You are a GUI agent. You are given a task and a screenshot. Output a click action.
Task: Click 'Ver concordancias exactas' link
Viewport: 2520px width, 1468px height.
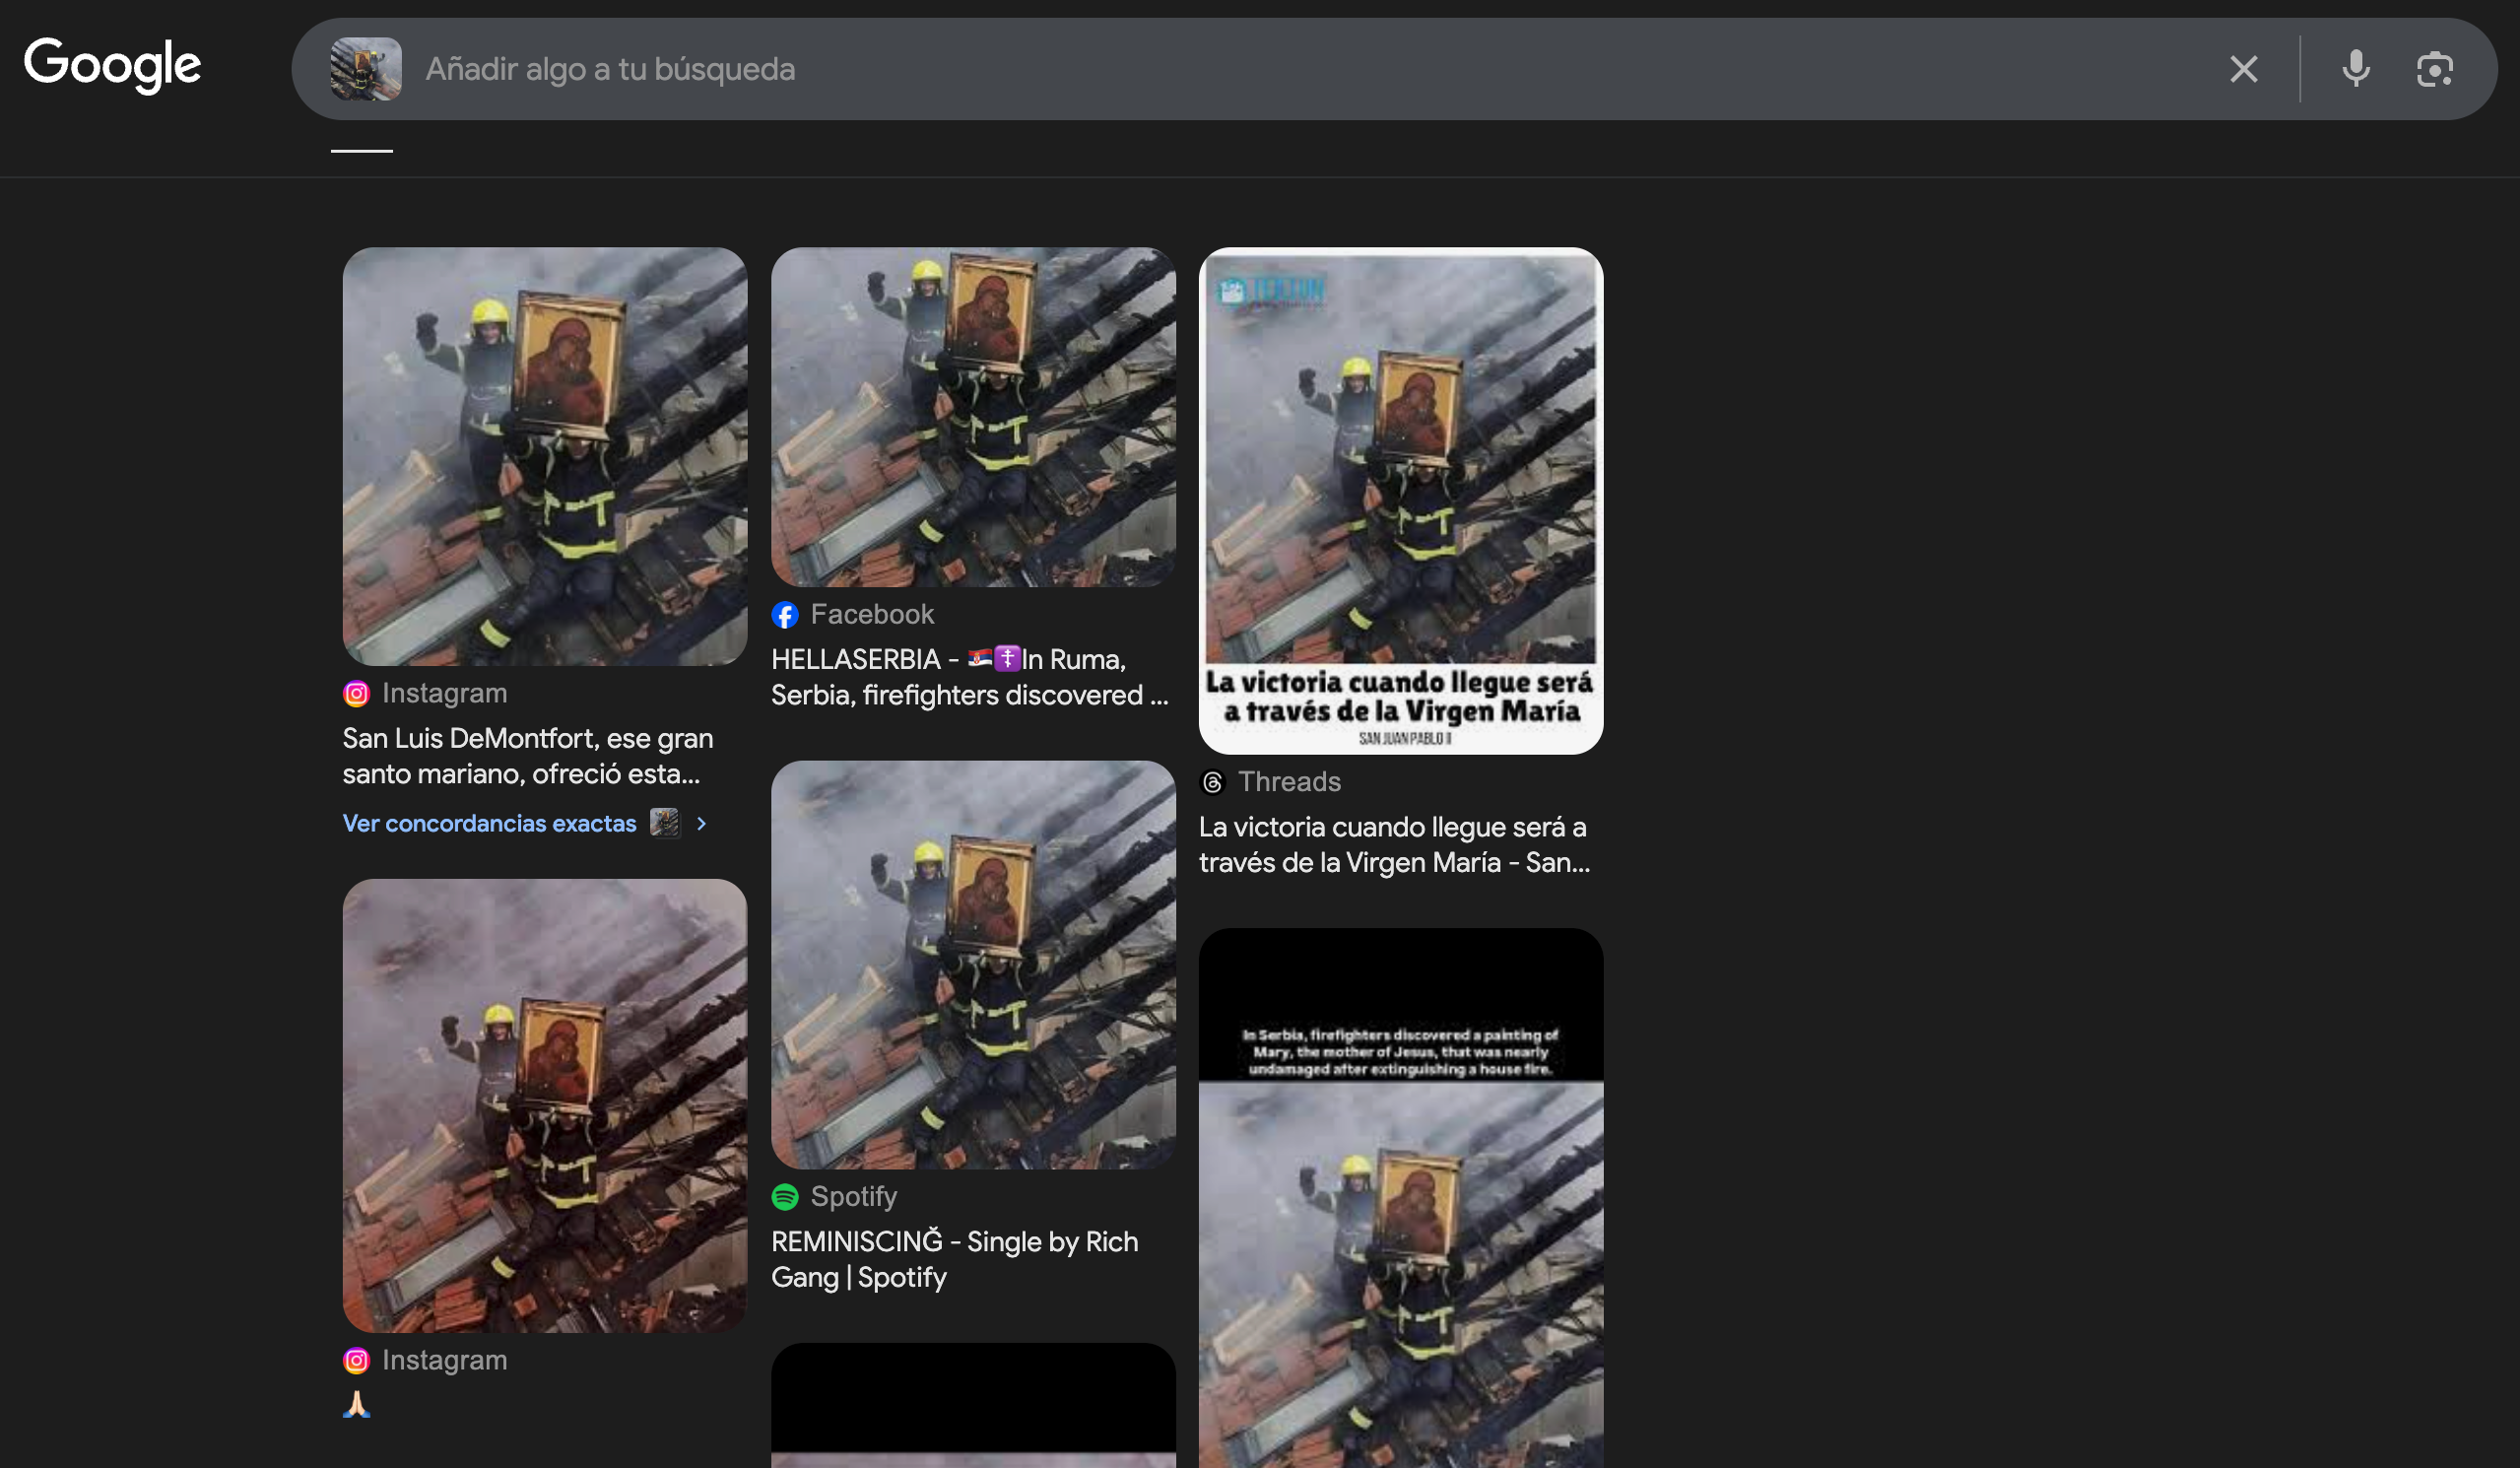[x=489, y=823]
